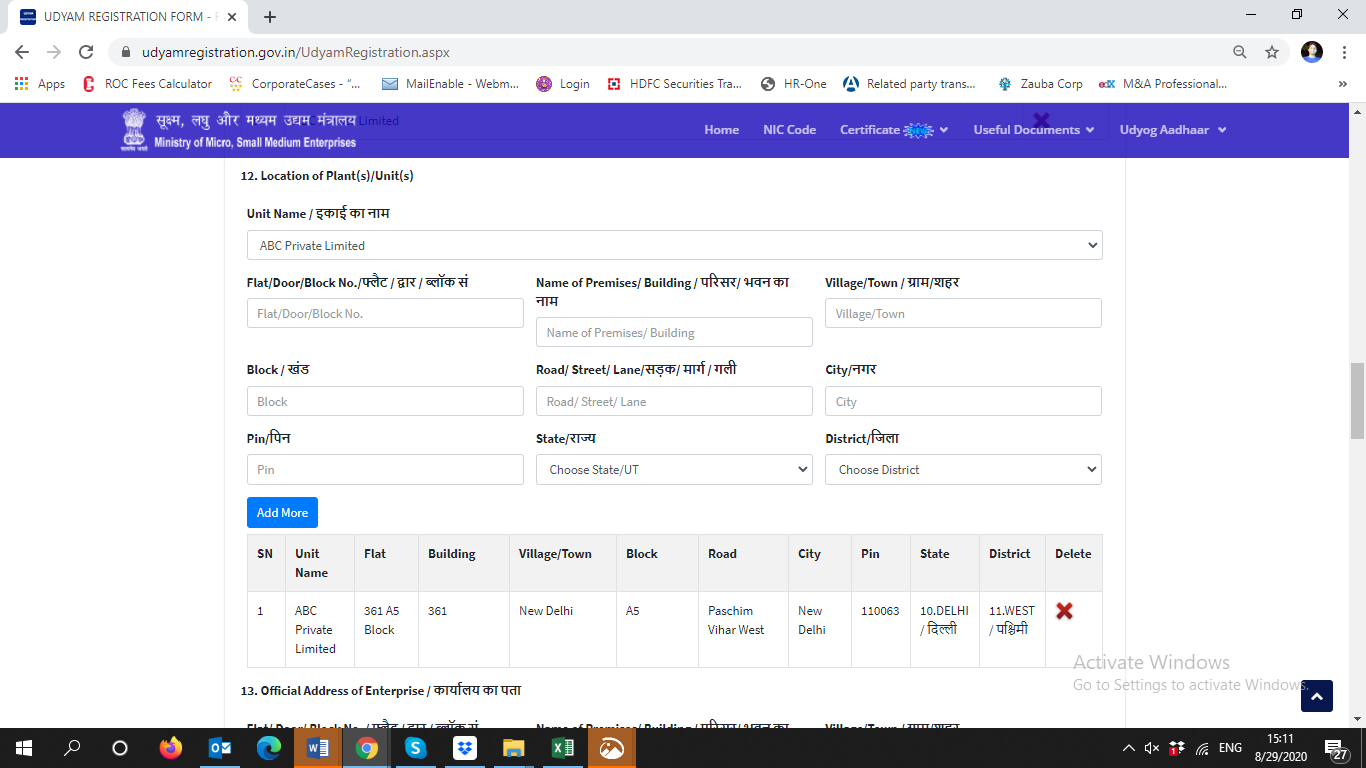This screenshot has height=768, width=1366.
Task: Click the Add More button
Action: click(x=282, y=513)
